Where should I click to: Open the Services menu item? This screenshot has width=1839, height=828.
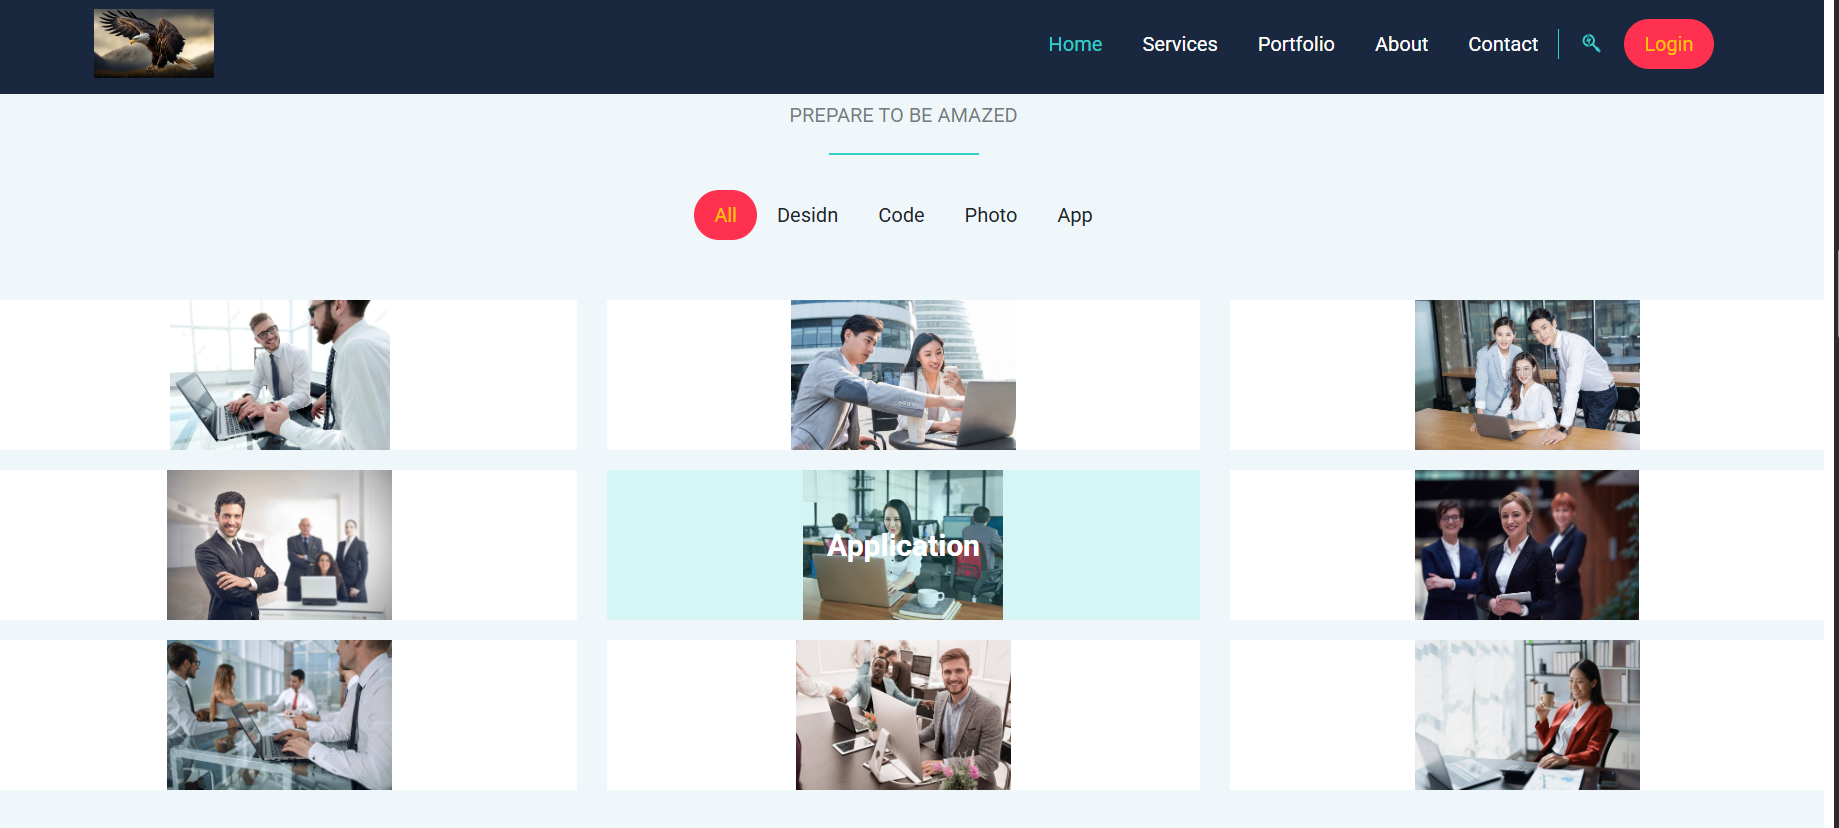[x=1179, y=44]
